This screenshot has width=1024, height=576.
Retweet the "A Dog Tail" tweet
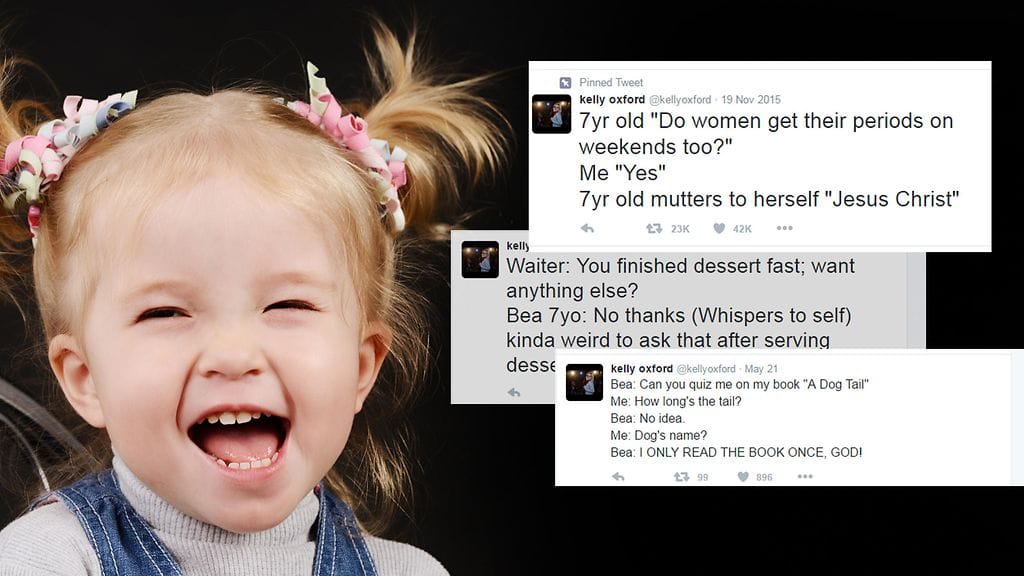tap(681, 477)
